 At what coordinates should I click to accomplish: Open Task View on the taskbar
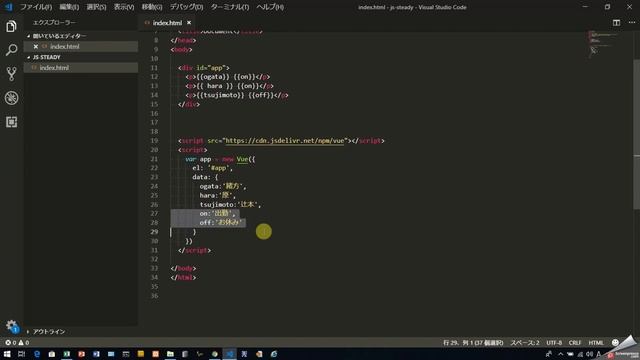point(22,354)
